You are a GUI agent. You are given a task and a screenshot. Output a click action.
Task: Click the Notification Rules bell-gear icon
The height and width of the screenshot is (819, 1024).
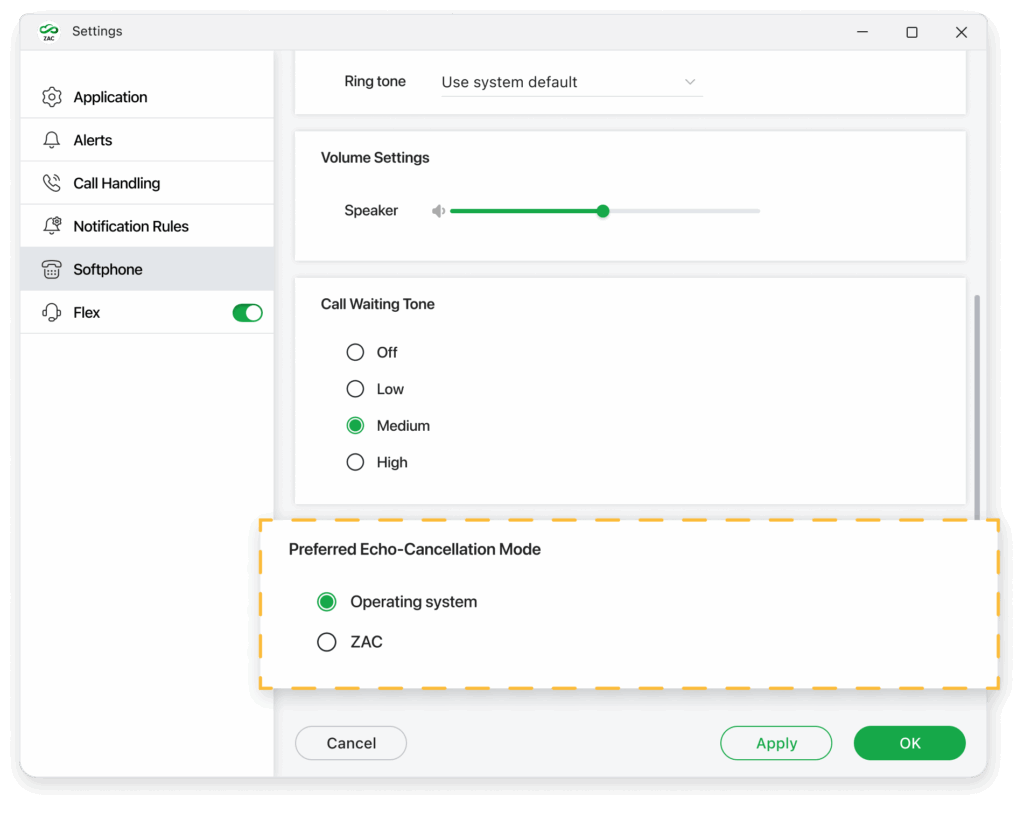52,226
